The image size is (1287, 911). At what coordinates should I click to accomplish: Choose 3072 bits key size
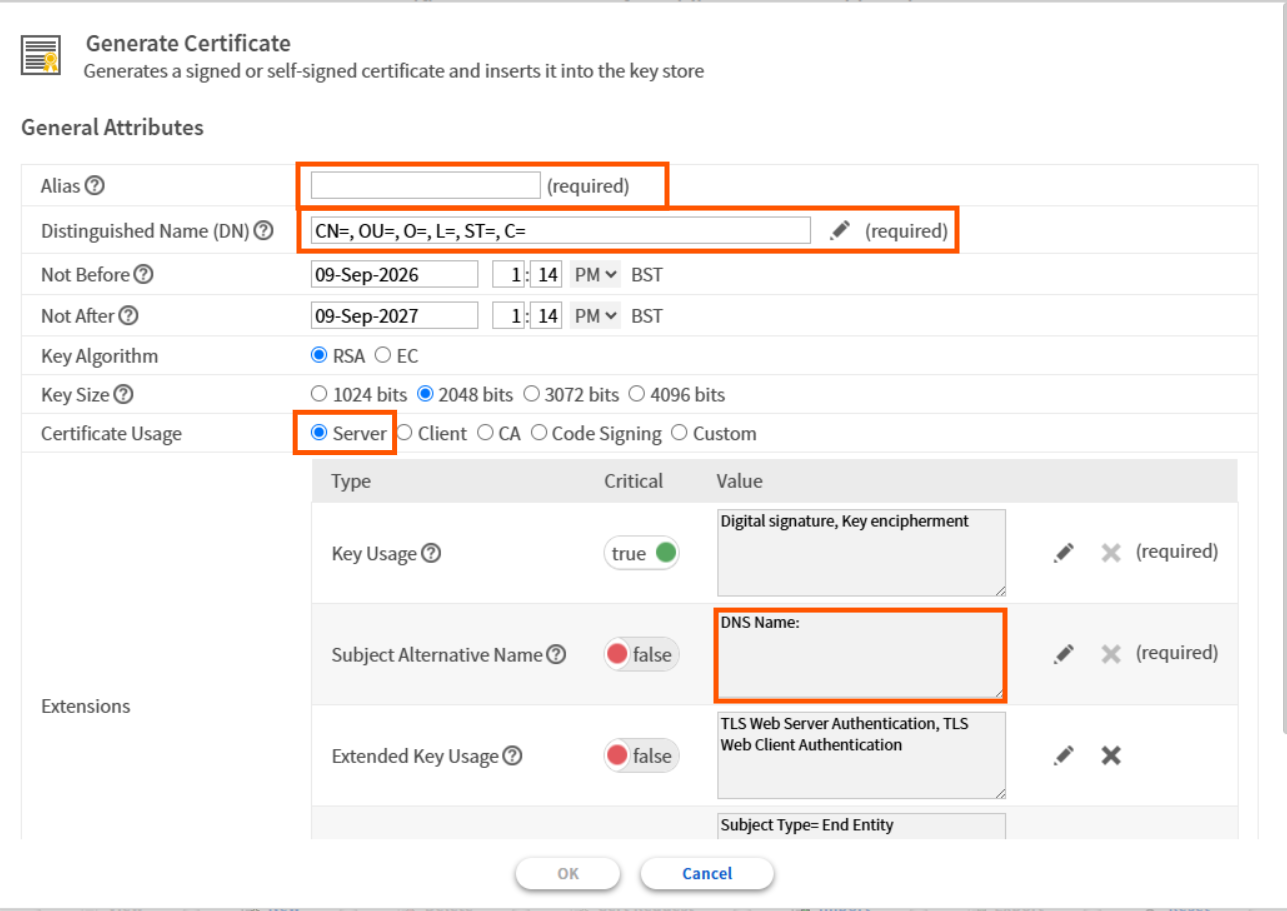(x=531, y=394)
